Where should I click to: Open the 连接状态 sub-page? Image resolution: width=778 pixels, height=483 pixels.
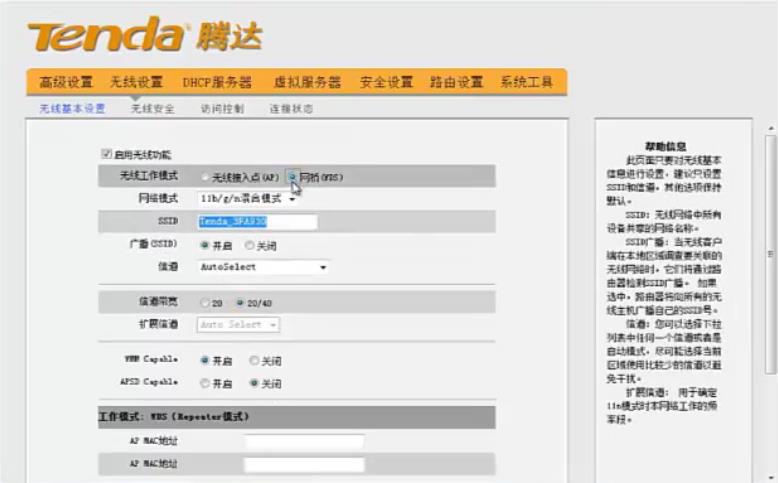point(291,108)
